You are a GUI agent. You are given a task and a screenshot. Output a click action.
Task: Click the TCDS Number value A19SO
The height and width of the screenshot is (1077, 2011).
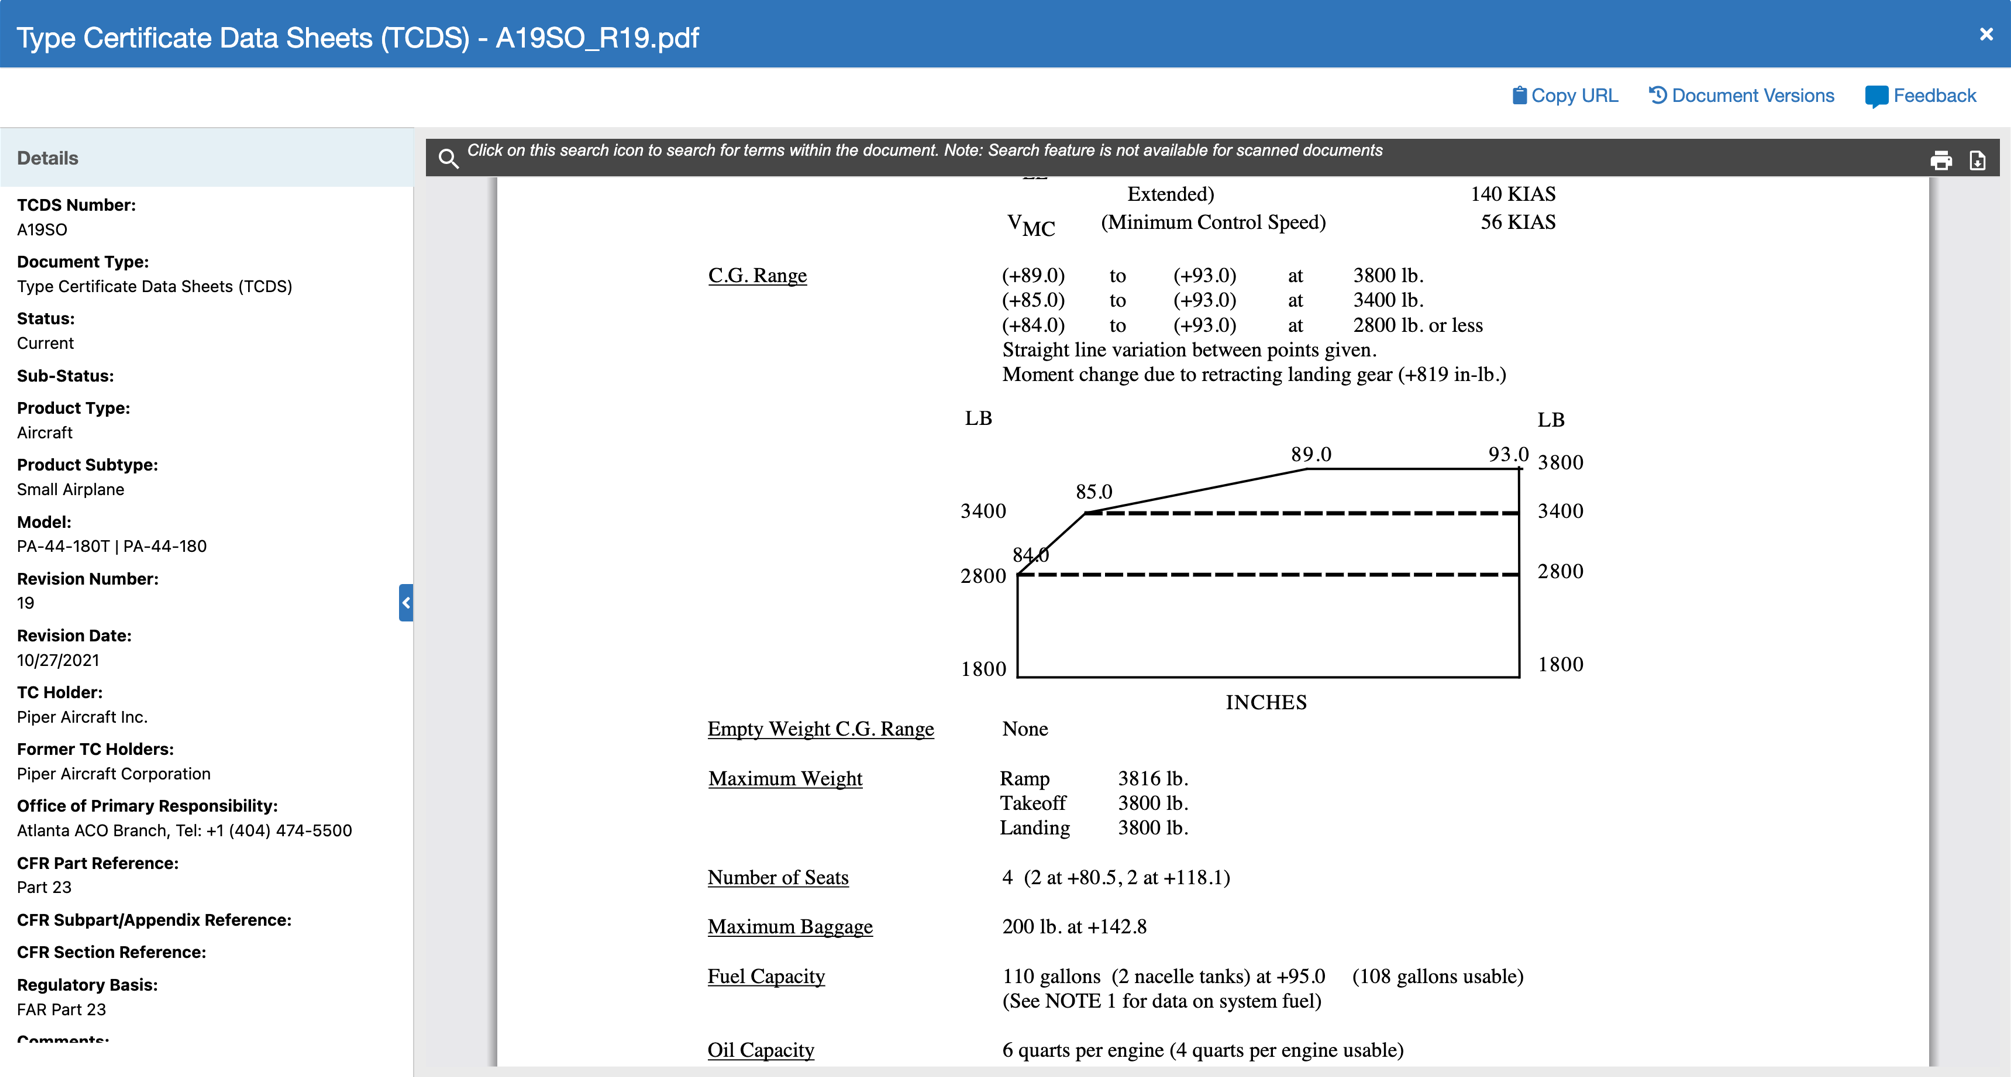pos(42,230)
